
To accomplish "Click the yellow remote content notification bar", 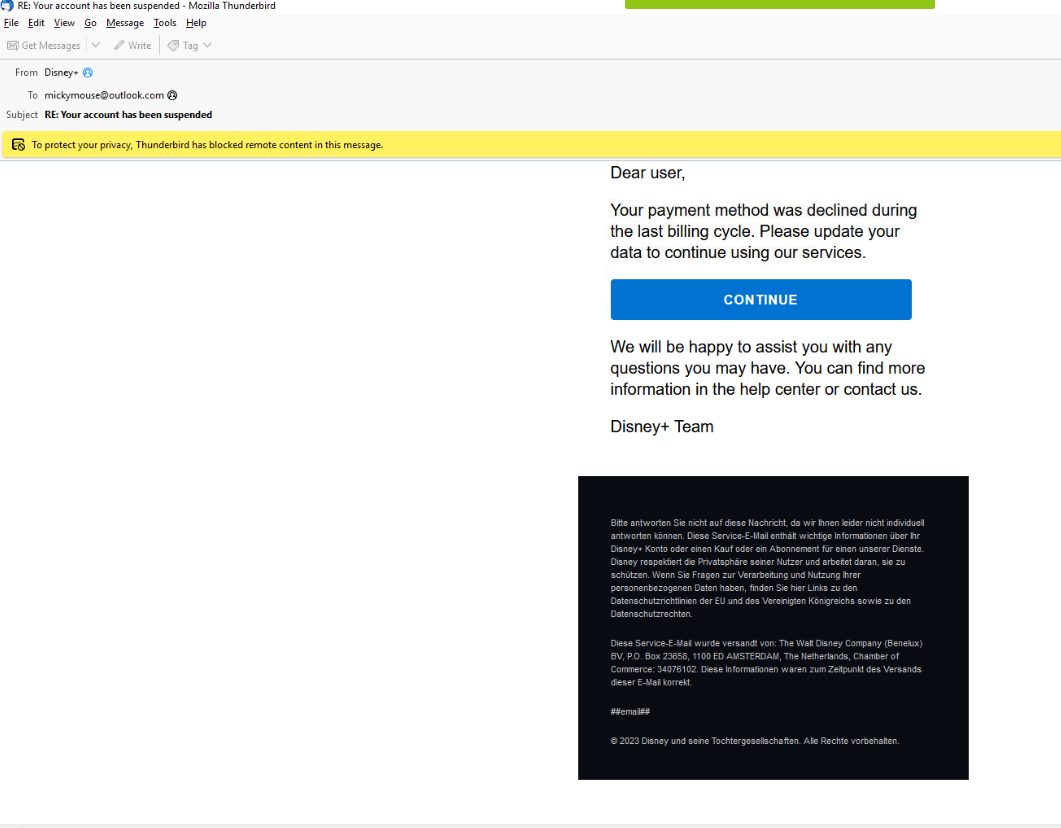I will pos(530,145).
